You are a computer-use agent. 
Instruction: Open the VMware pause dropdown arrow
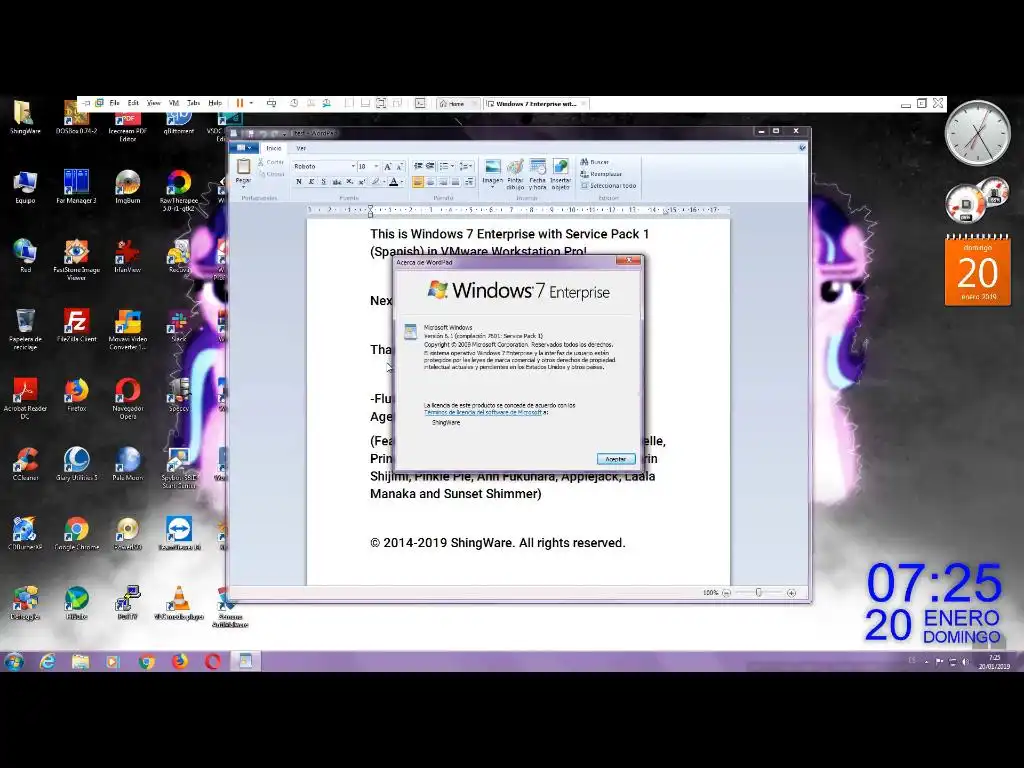[x=251, y=103]
